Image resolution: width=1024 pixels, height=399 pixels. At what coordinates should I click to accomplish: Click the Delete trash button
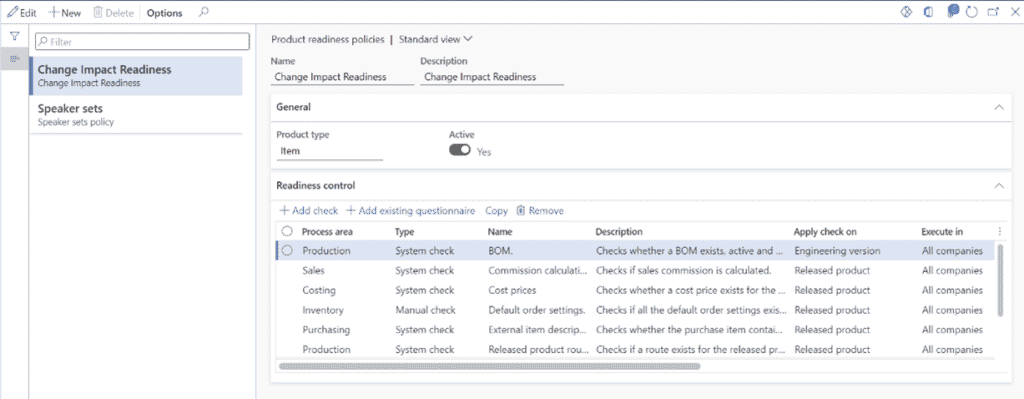(114, 12)
